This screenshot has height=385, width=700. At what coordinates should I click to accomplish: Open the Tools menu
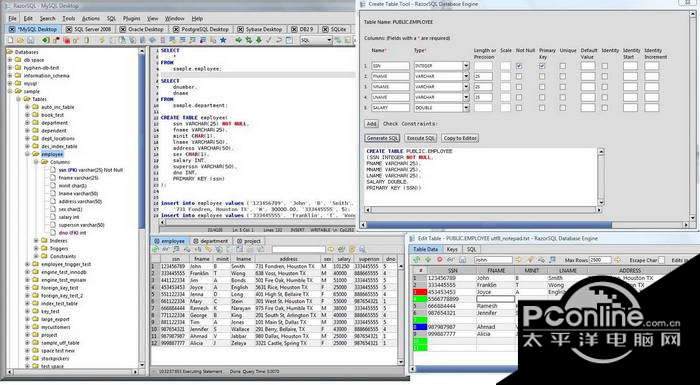point(68,18)
